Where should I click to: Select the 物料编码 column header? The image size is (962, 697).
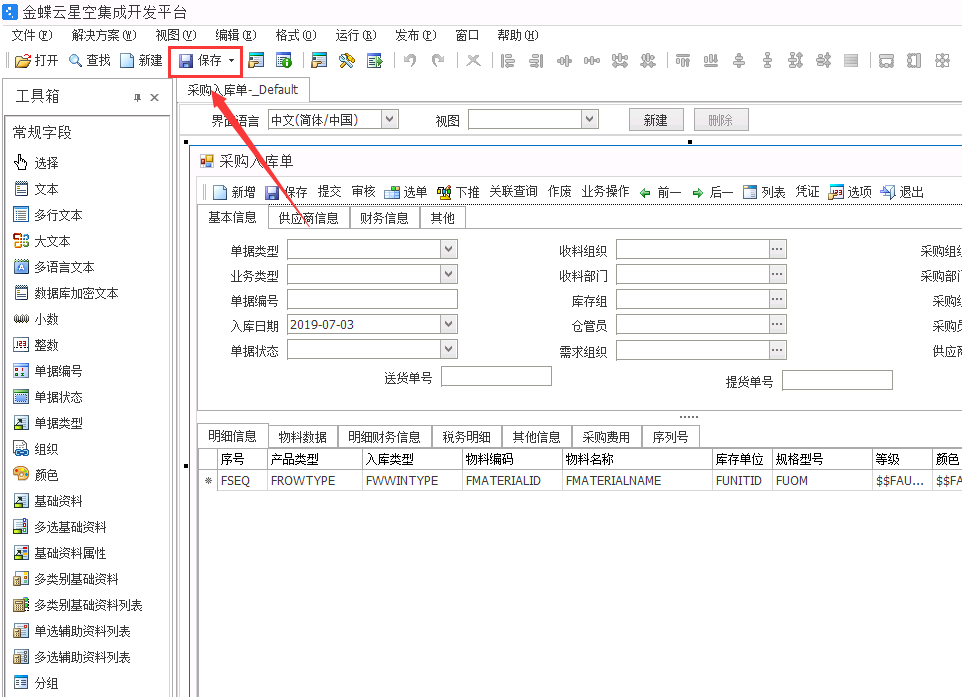(x=512, y=459)
